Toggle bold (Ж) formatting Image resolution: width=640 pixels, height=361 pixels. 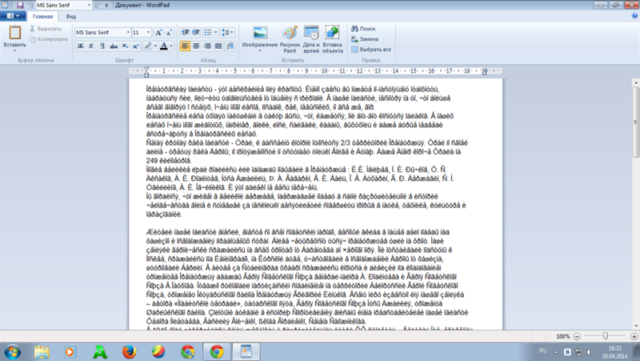[x=80, y=46]
